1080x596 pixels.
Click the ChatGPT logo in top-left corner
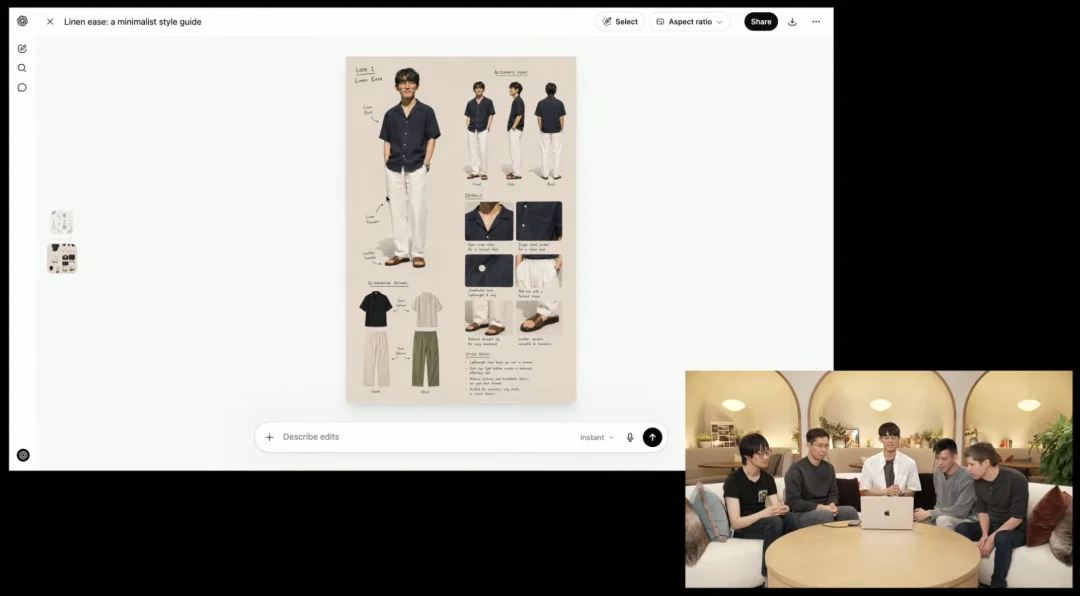(22, 21)
